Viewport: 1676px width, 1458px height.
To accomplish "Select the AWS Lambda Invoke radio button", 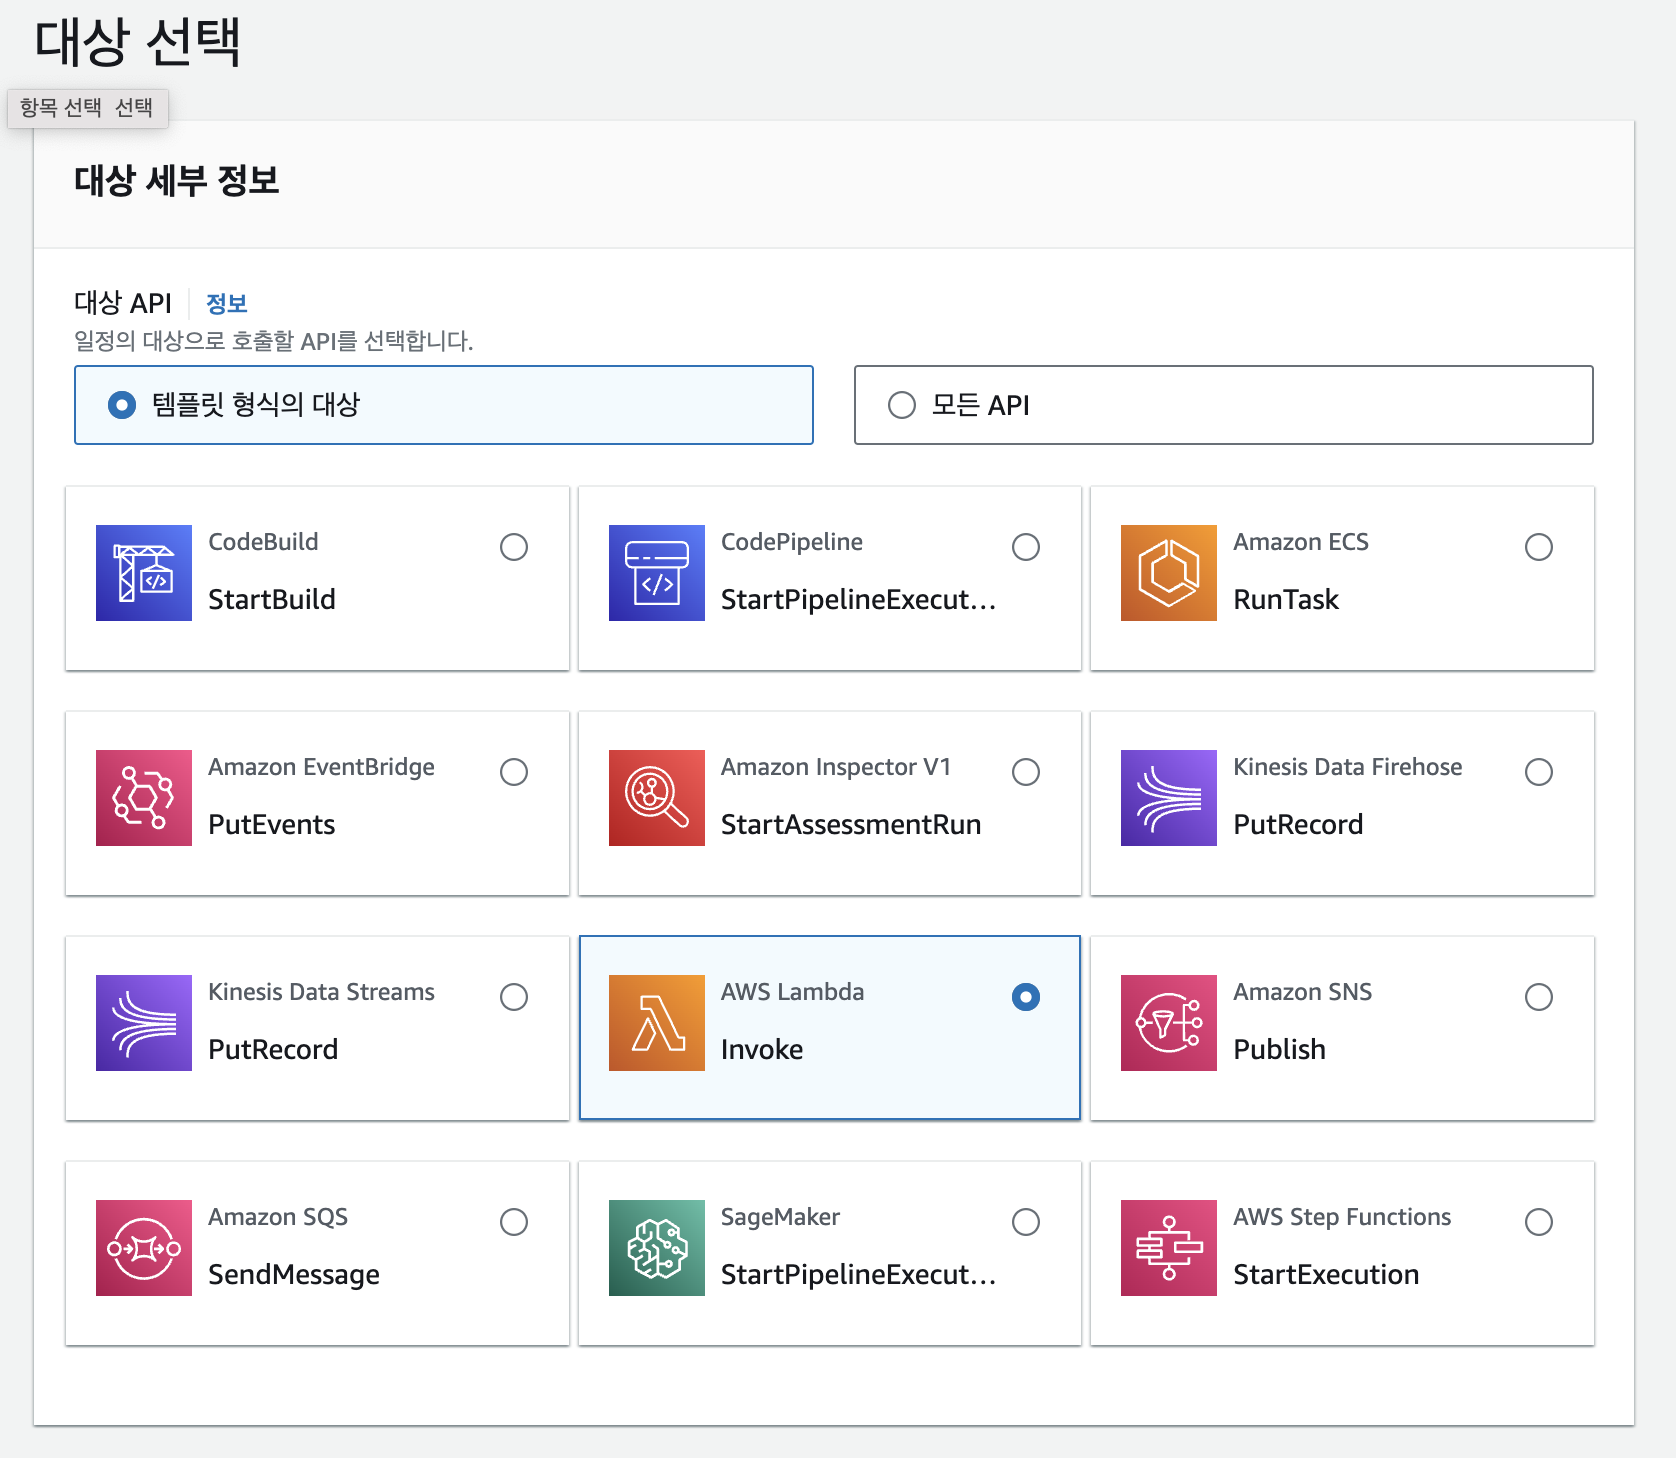I will click(x=1026, y=997).
